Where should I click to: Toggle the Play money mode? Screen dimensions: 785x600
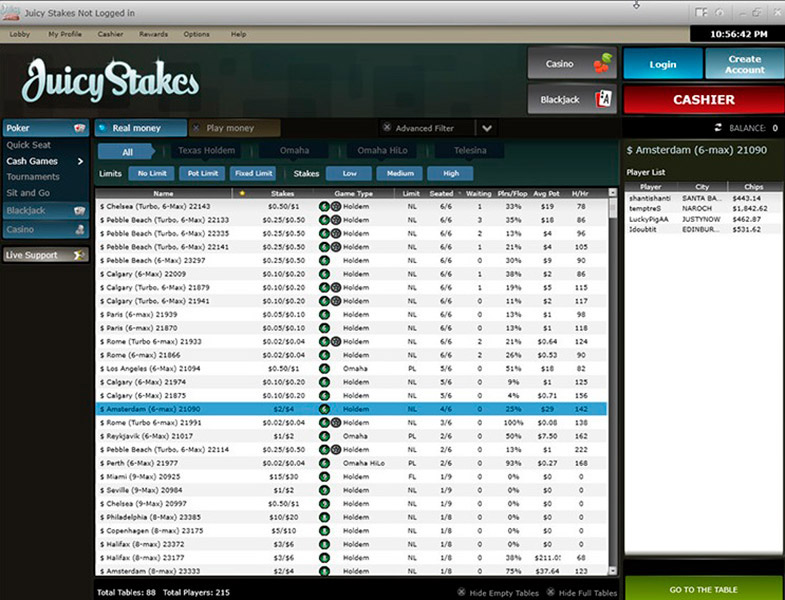pyautogui.click(x=234, y=128)
